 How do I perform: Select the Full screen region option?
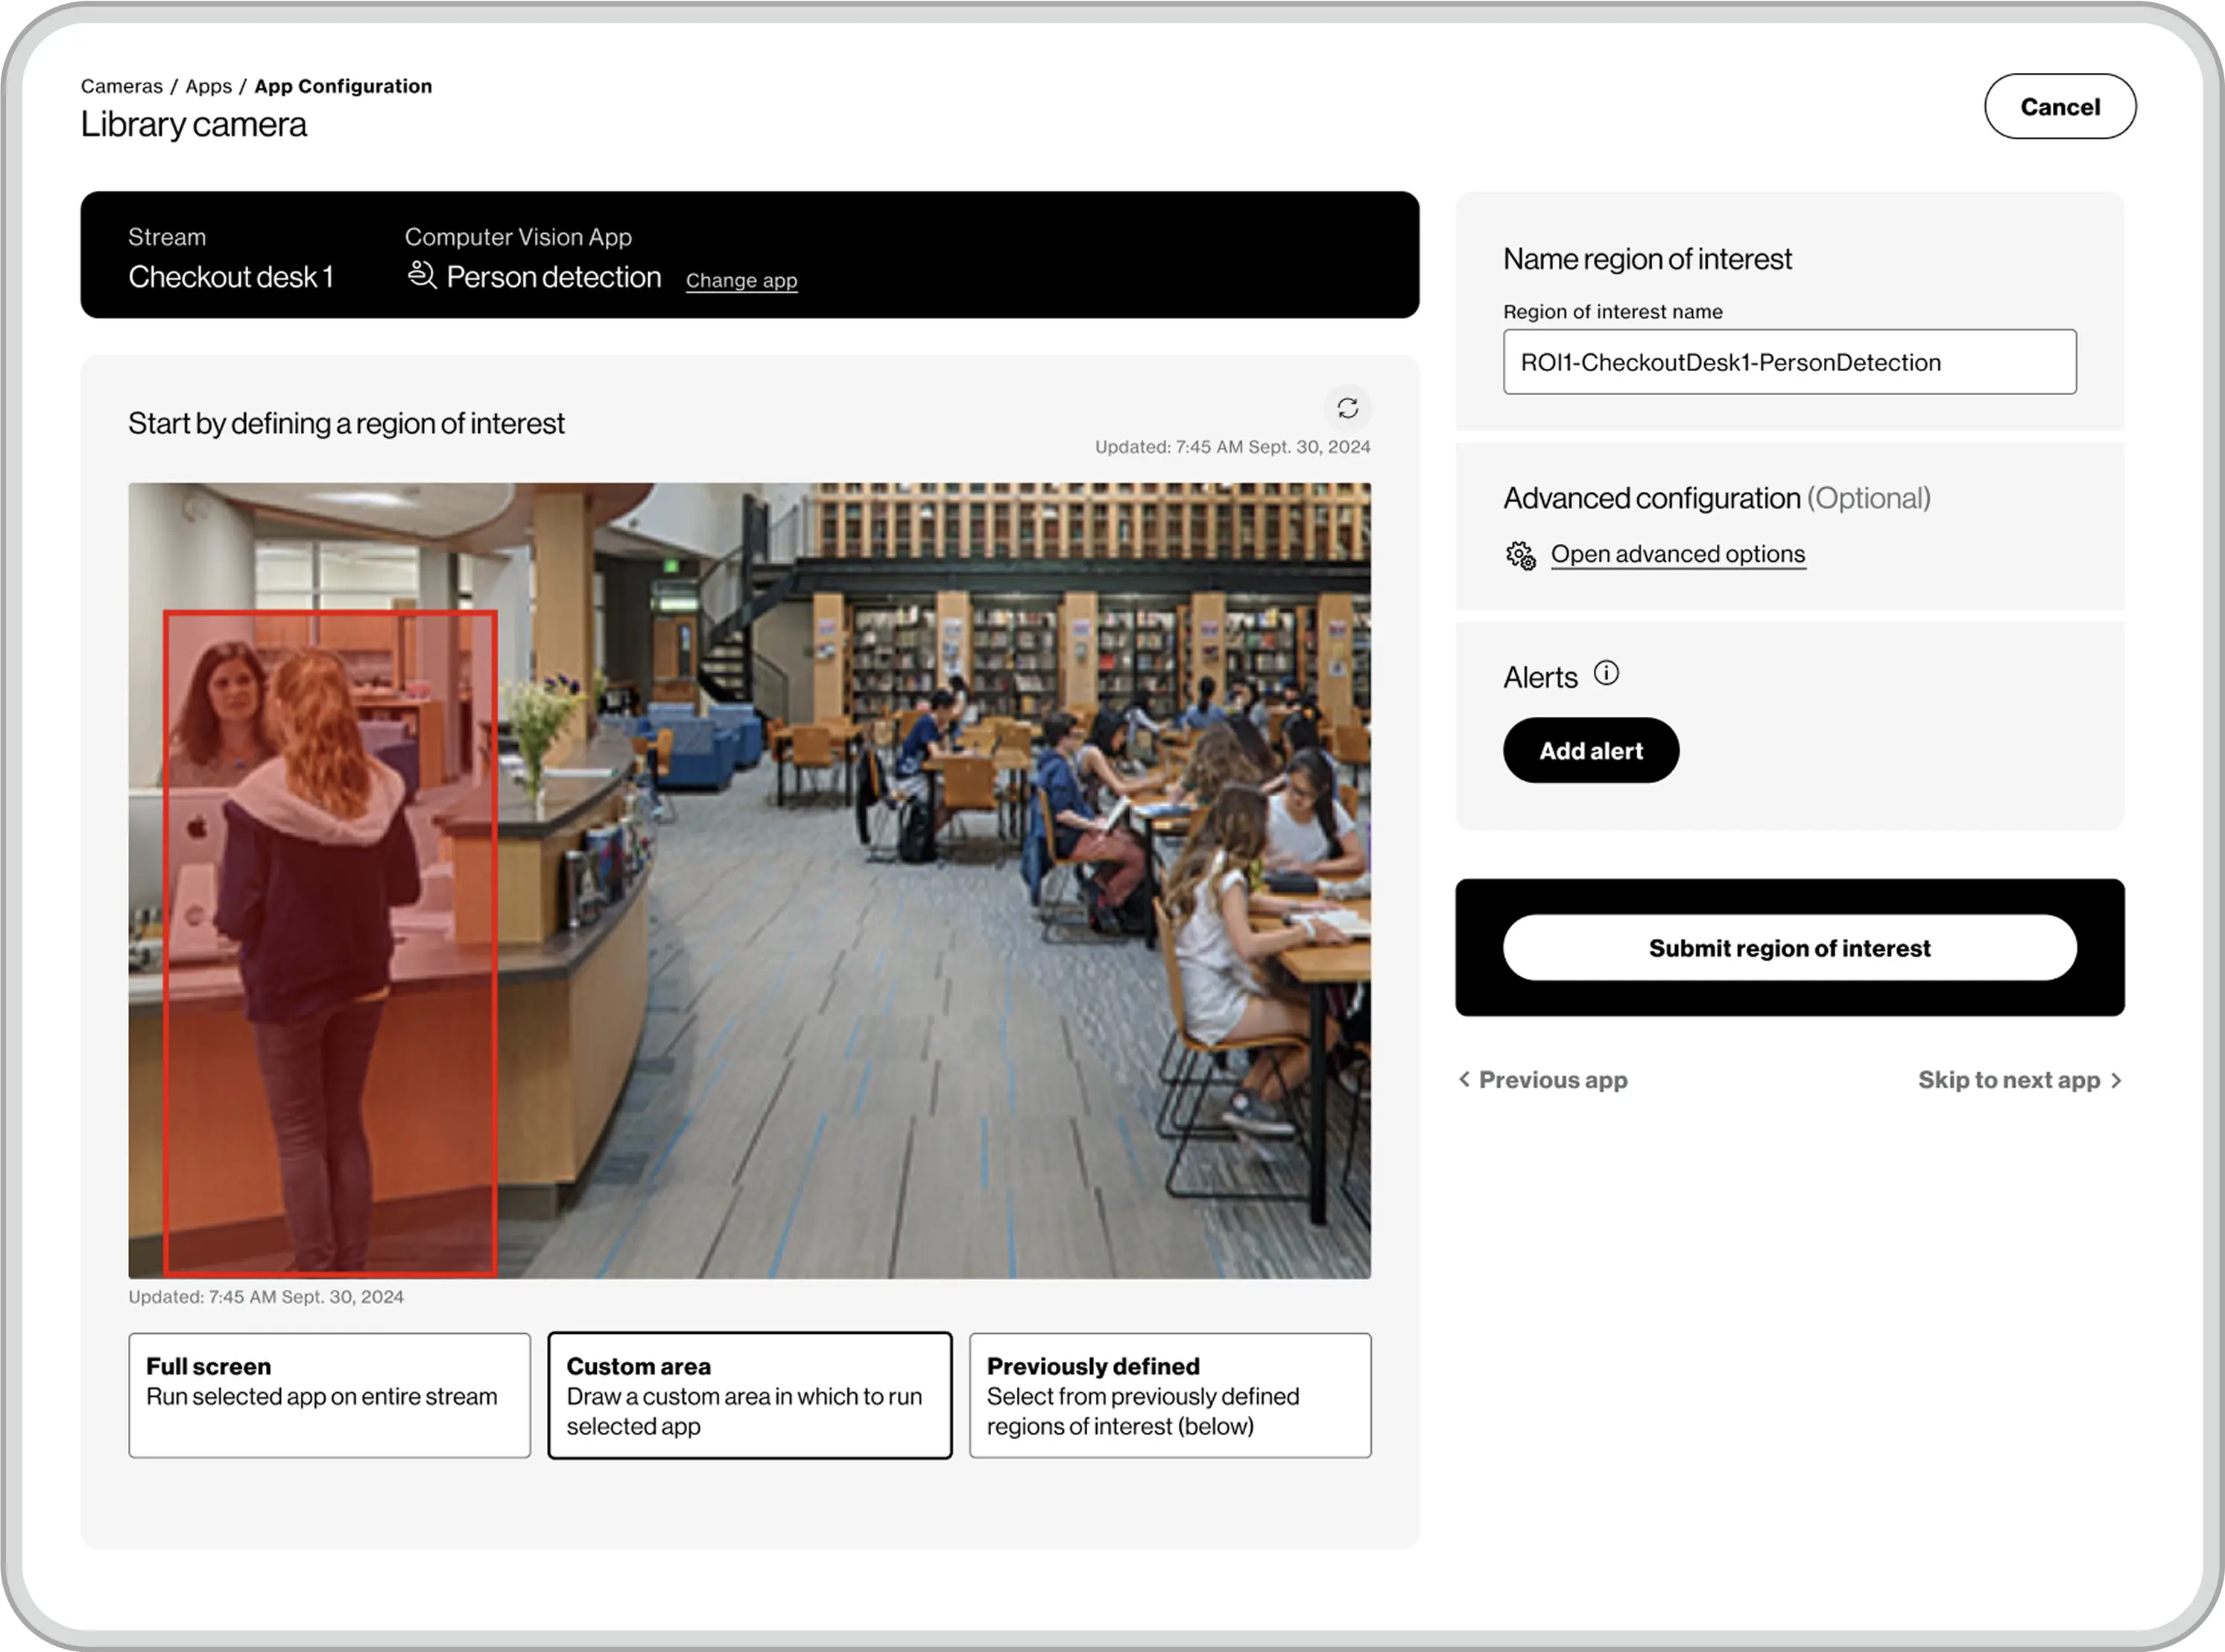pyautogui.click(x=329, y=1395)
